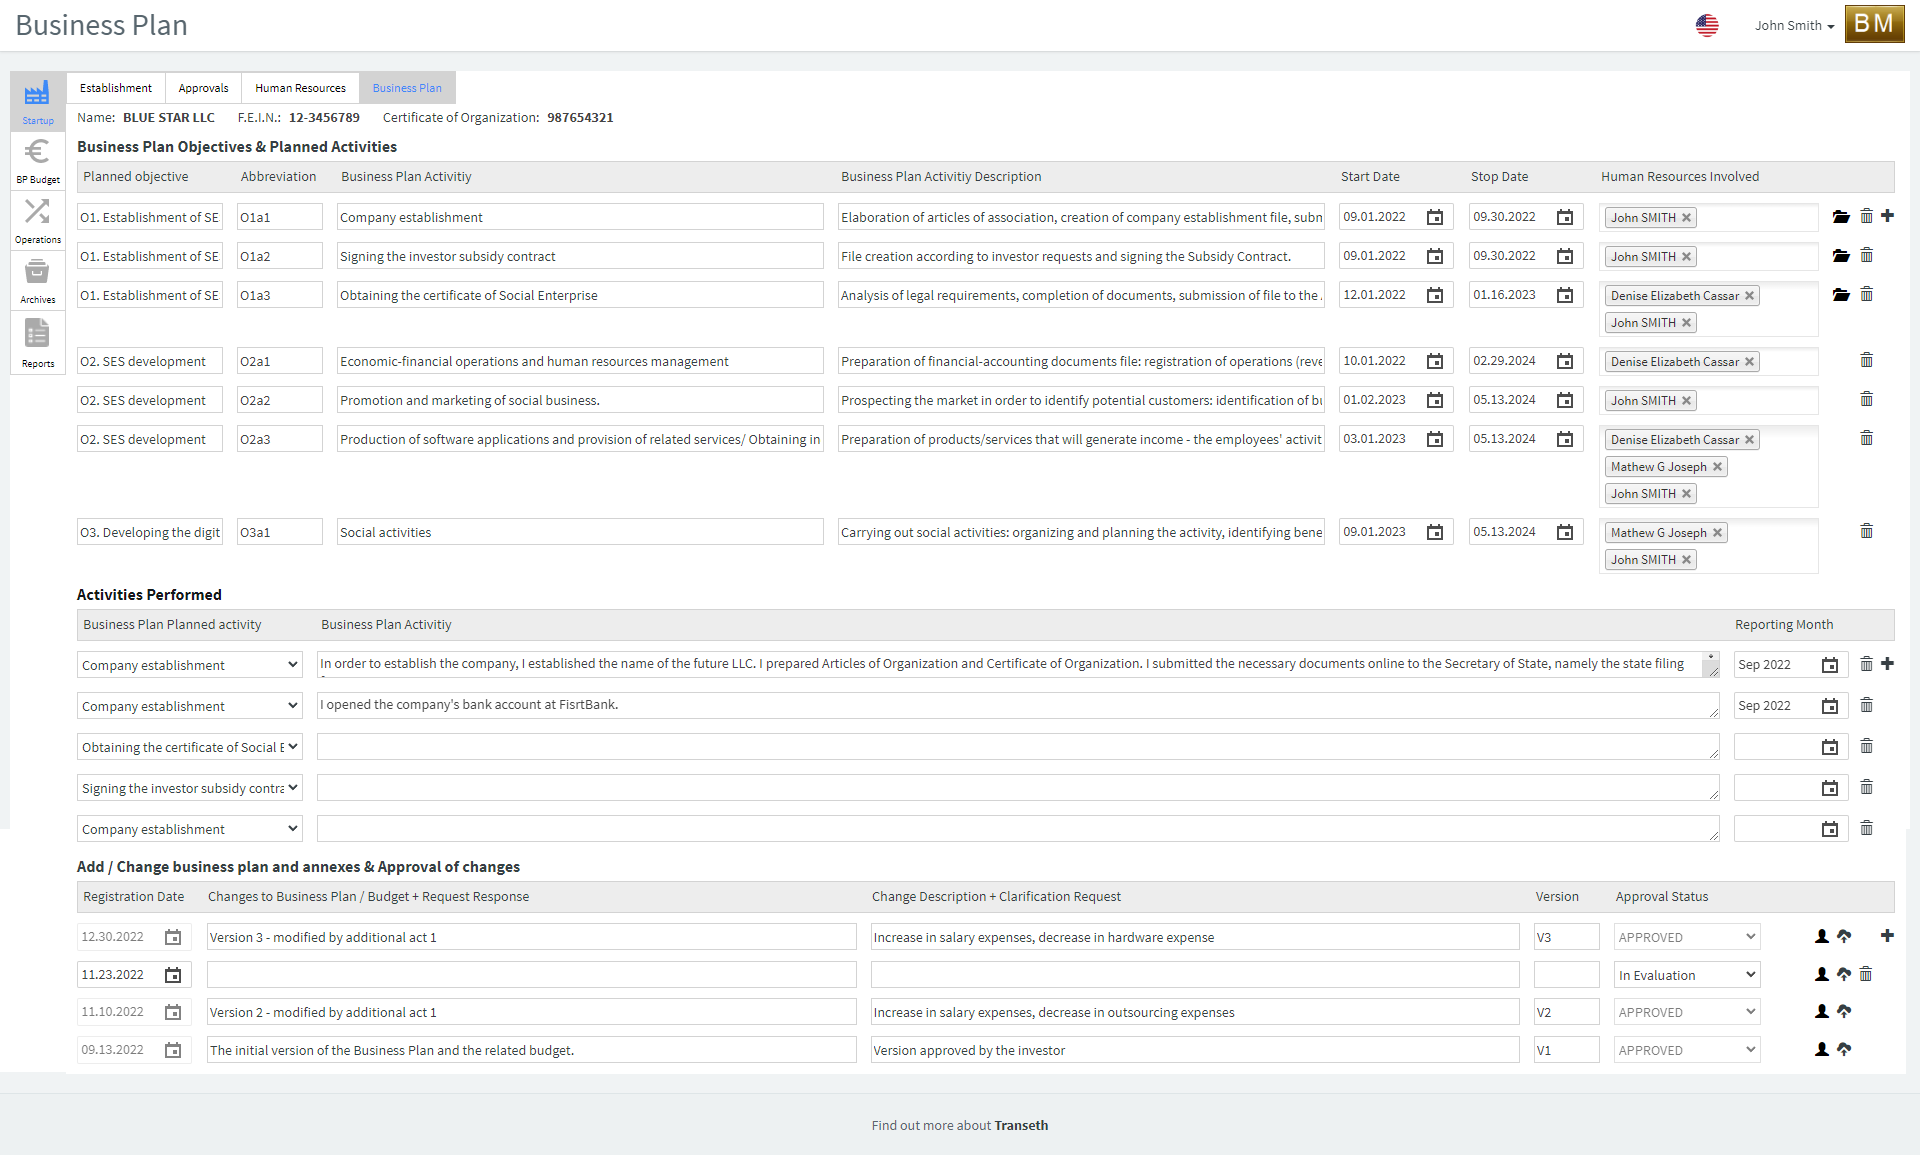The image size is (1920, 1155).
Task: Change language via the US flag icon
Action: point(1707,26)
